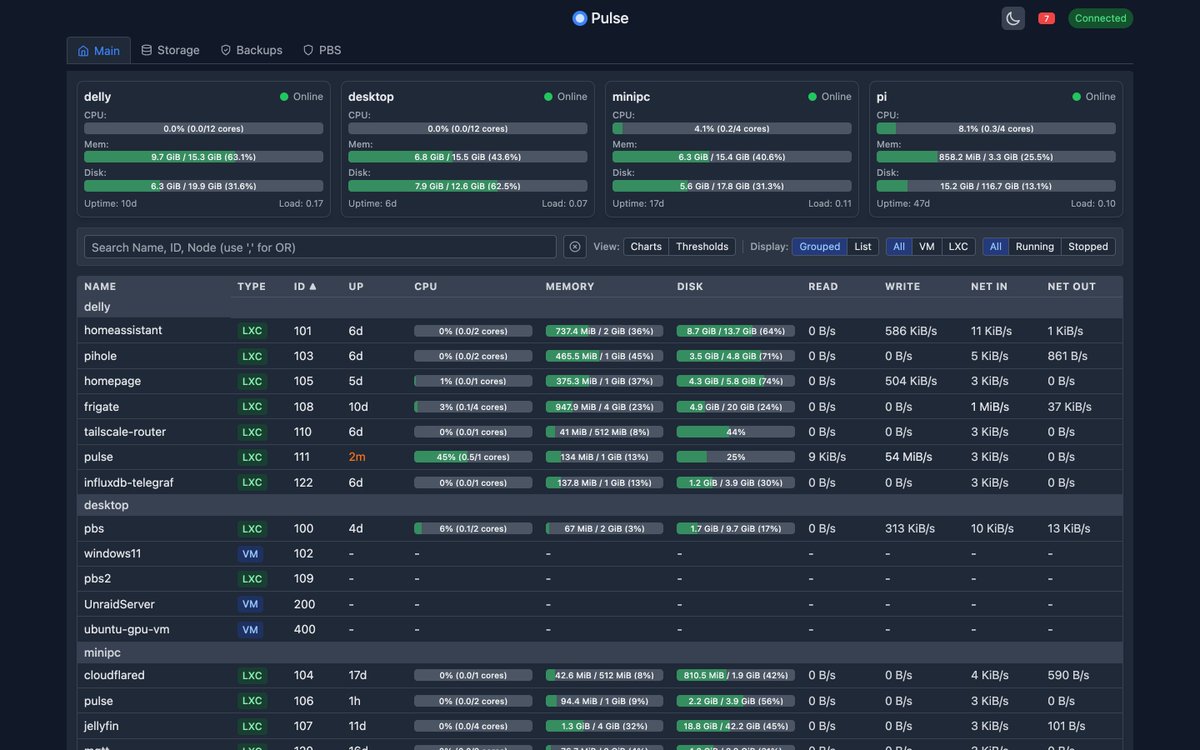The height and width of the screenshot is (750, 1200).
Task: Filter guest type to LXC only
Action: click(x=959, y=247)
